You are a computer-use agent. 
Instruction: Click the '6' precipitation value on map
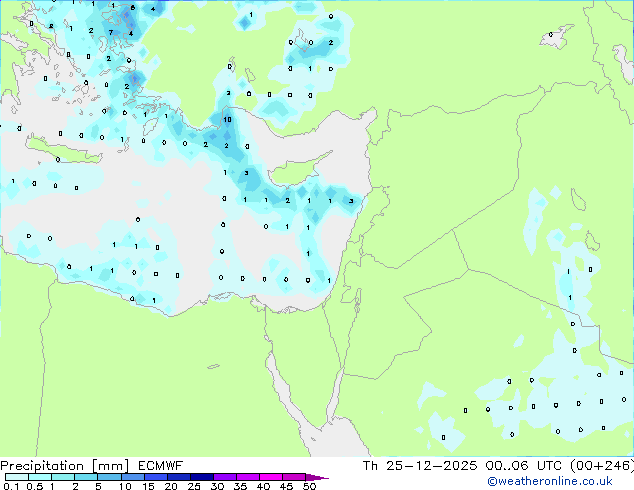pyautogui.click(x=133, y=8)
